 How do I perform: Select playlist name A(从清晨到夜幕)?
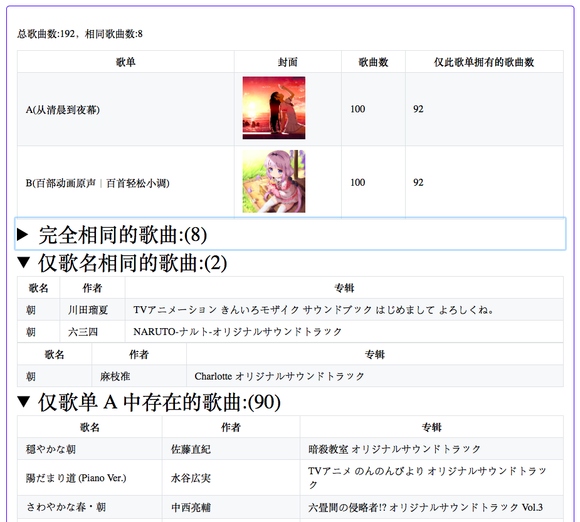tap(63, 110)
